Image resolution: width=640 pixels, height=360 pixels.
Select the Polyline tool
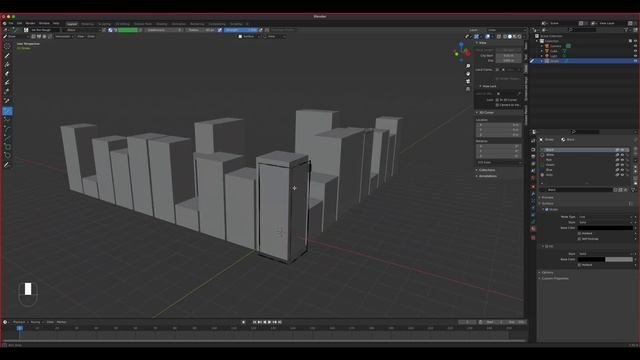coord(7,120)
